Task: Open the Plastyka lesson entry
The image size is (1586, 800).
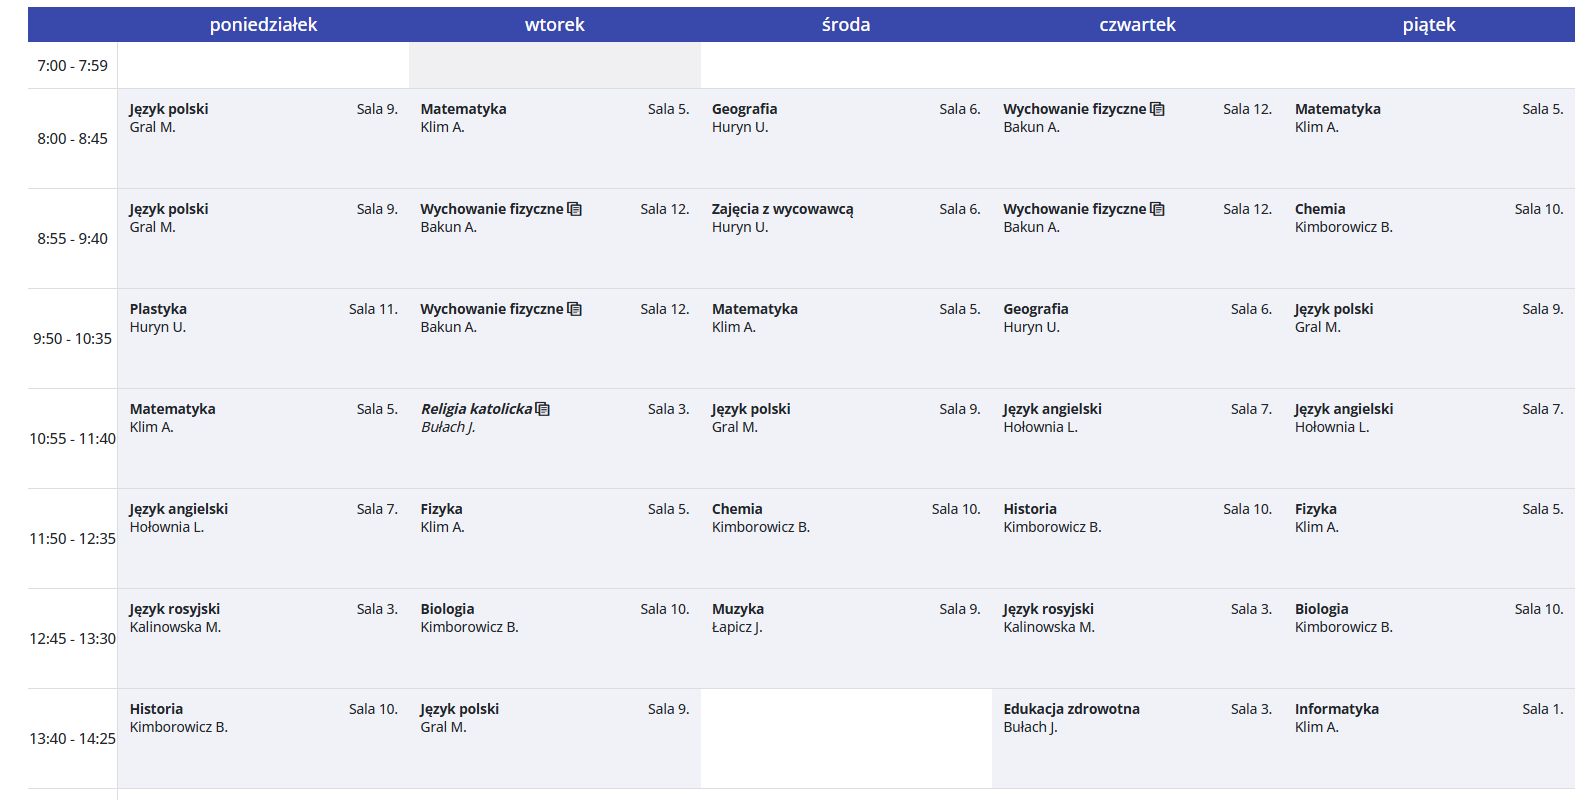Action: click(x=158, y=309)
